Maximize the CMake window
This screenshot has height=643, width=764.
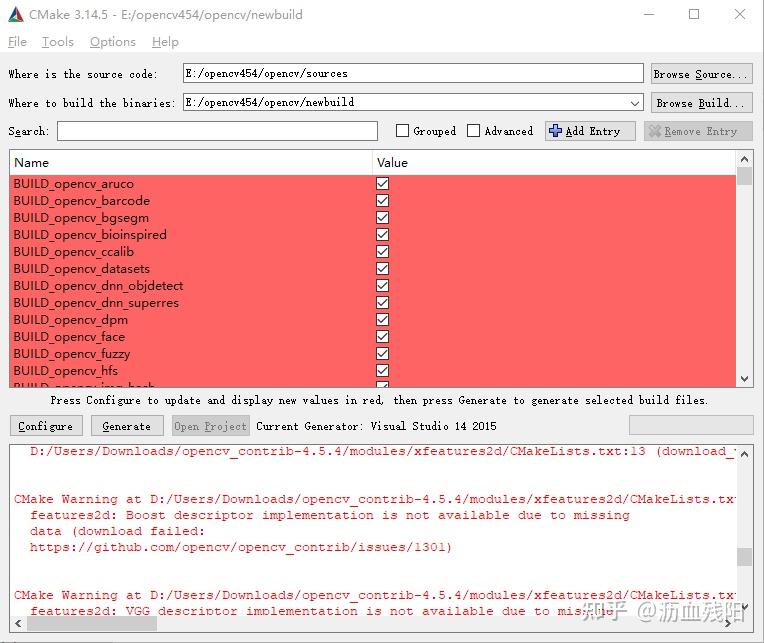click(x=694, y=15)
